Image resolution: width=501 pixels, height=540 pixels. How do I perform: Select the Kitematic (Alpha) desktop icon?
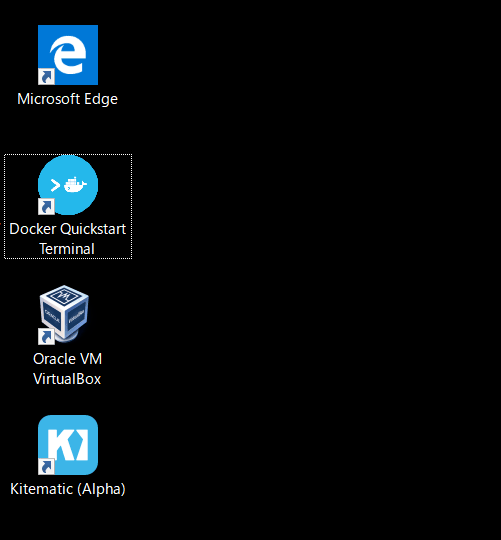pos(68,445)
